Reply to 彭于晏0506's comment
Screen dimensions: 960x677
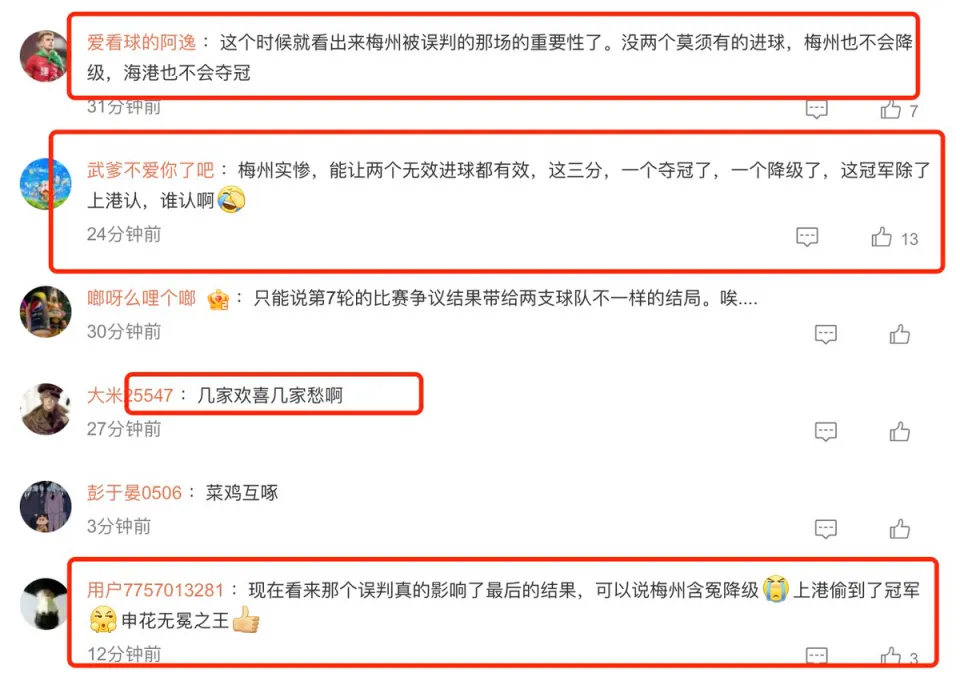[825, 529]
